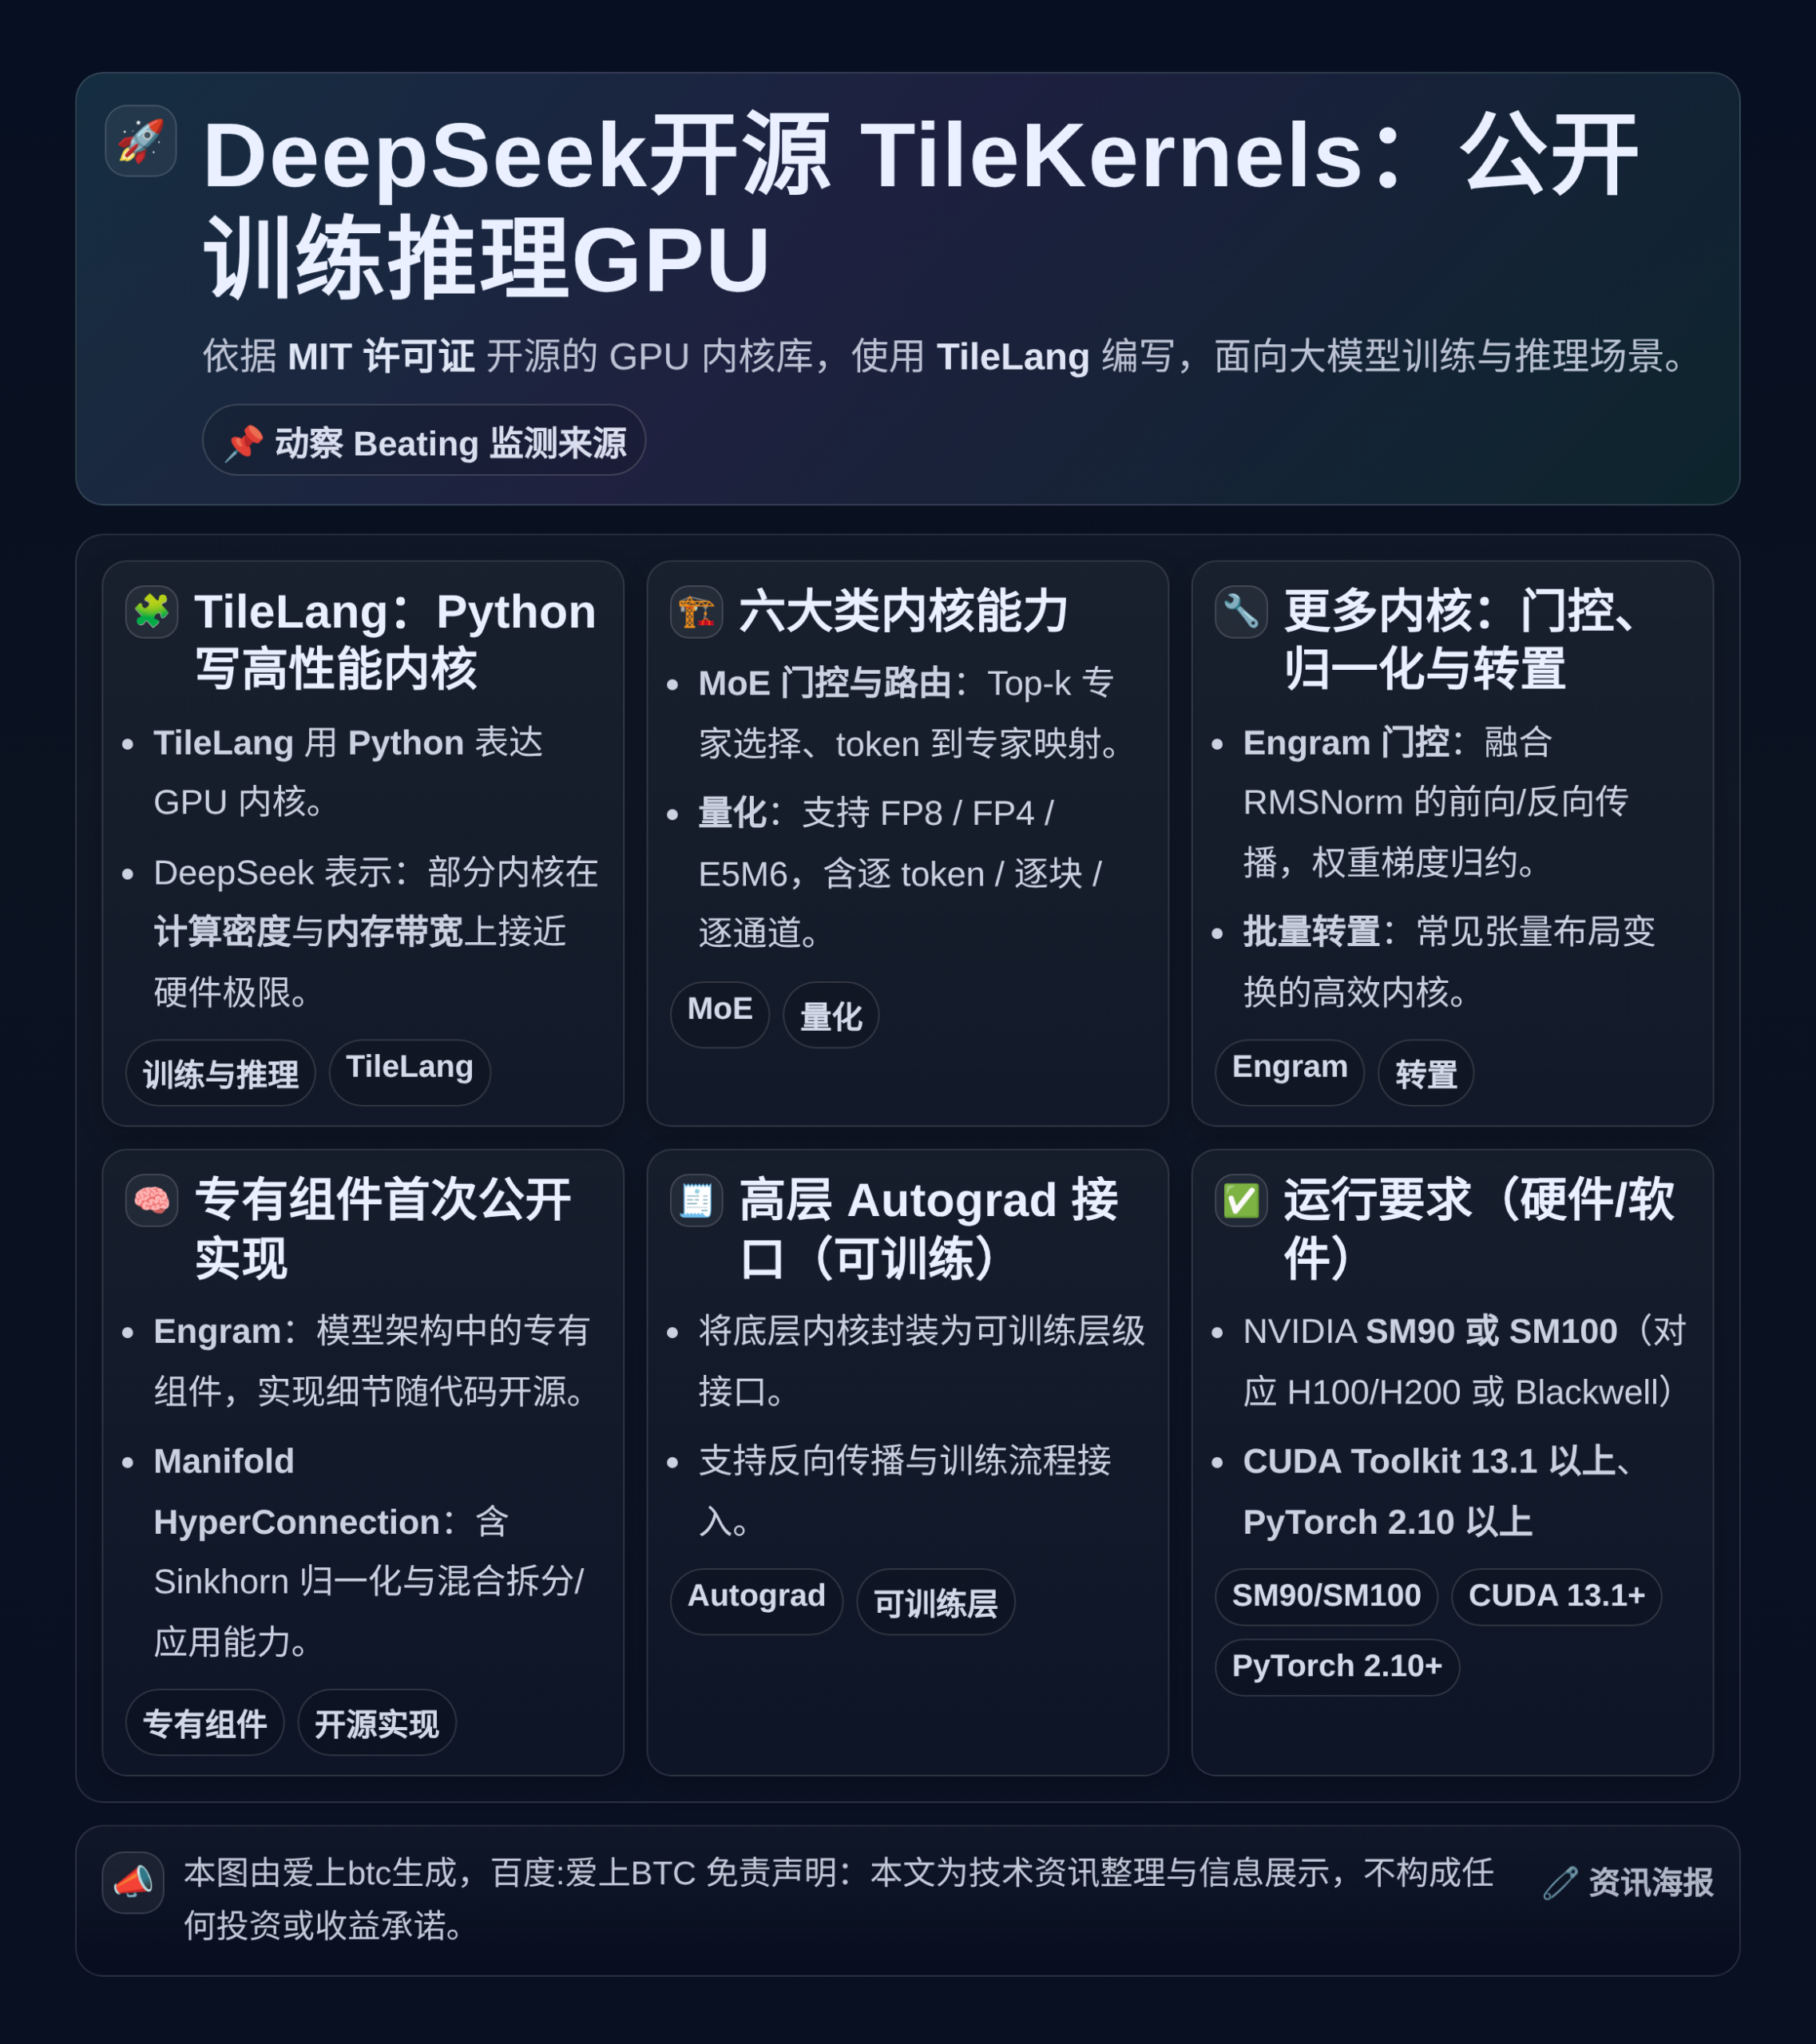Click the bullet starting DeepSeek 表示：部分内核
The image size is (1816, 2044).
pyautogui.click(x=375, y=932)
